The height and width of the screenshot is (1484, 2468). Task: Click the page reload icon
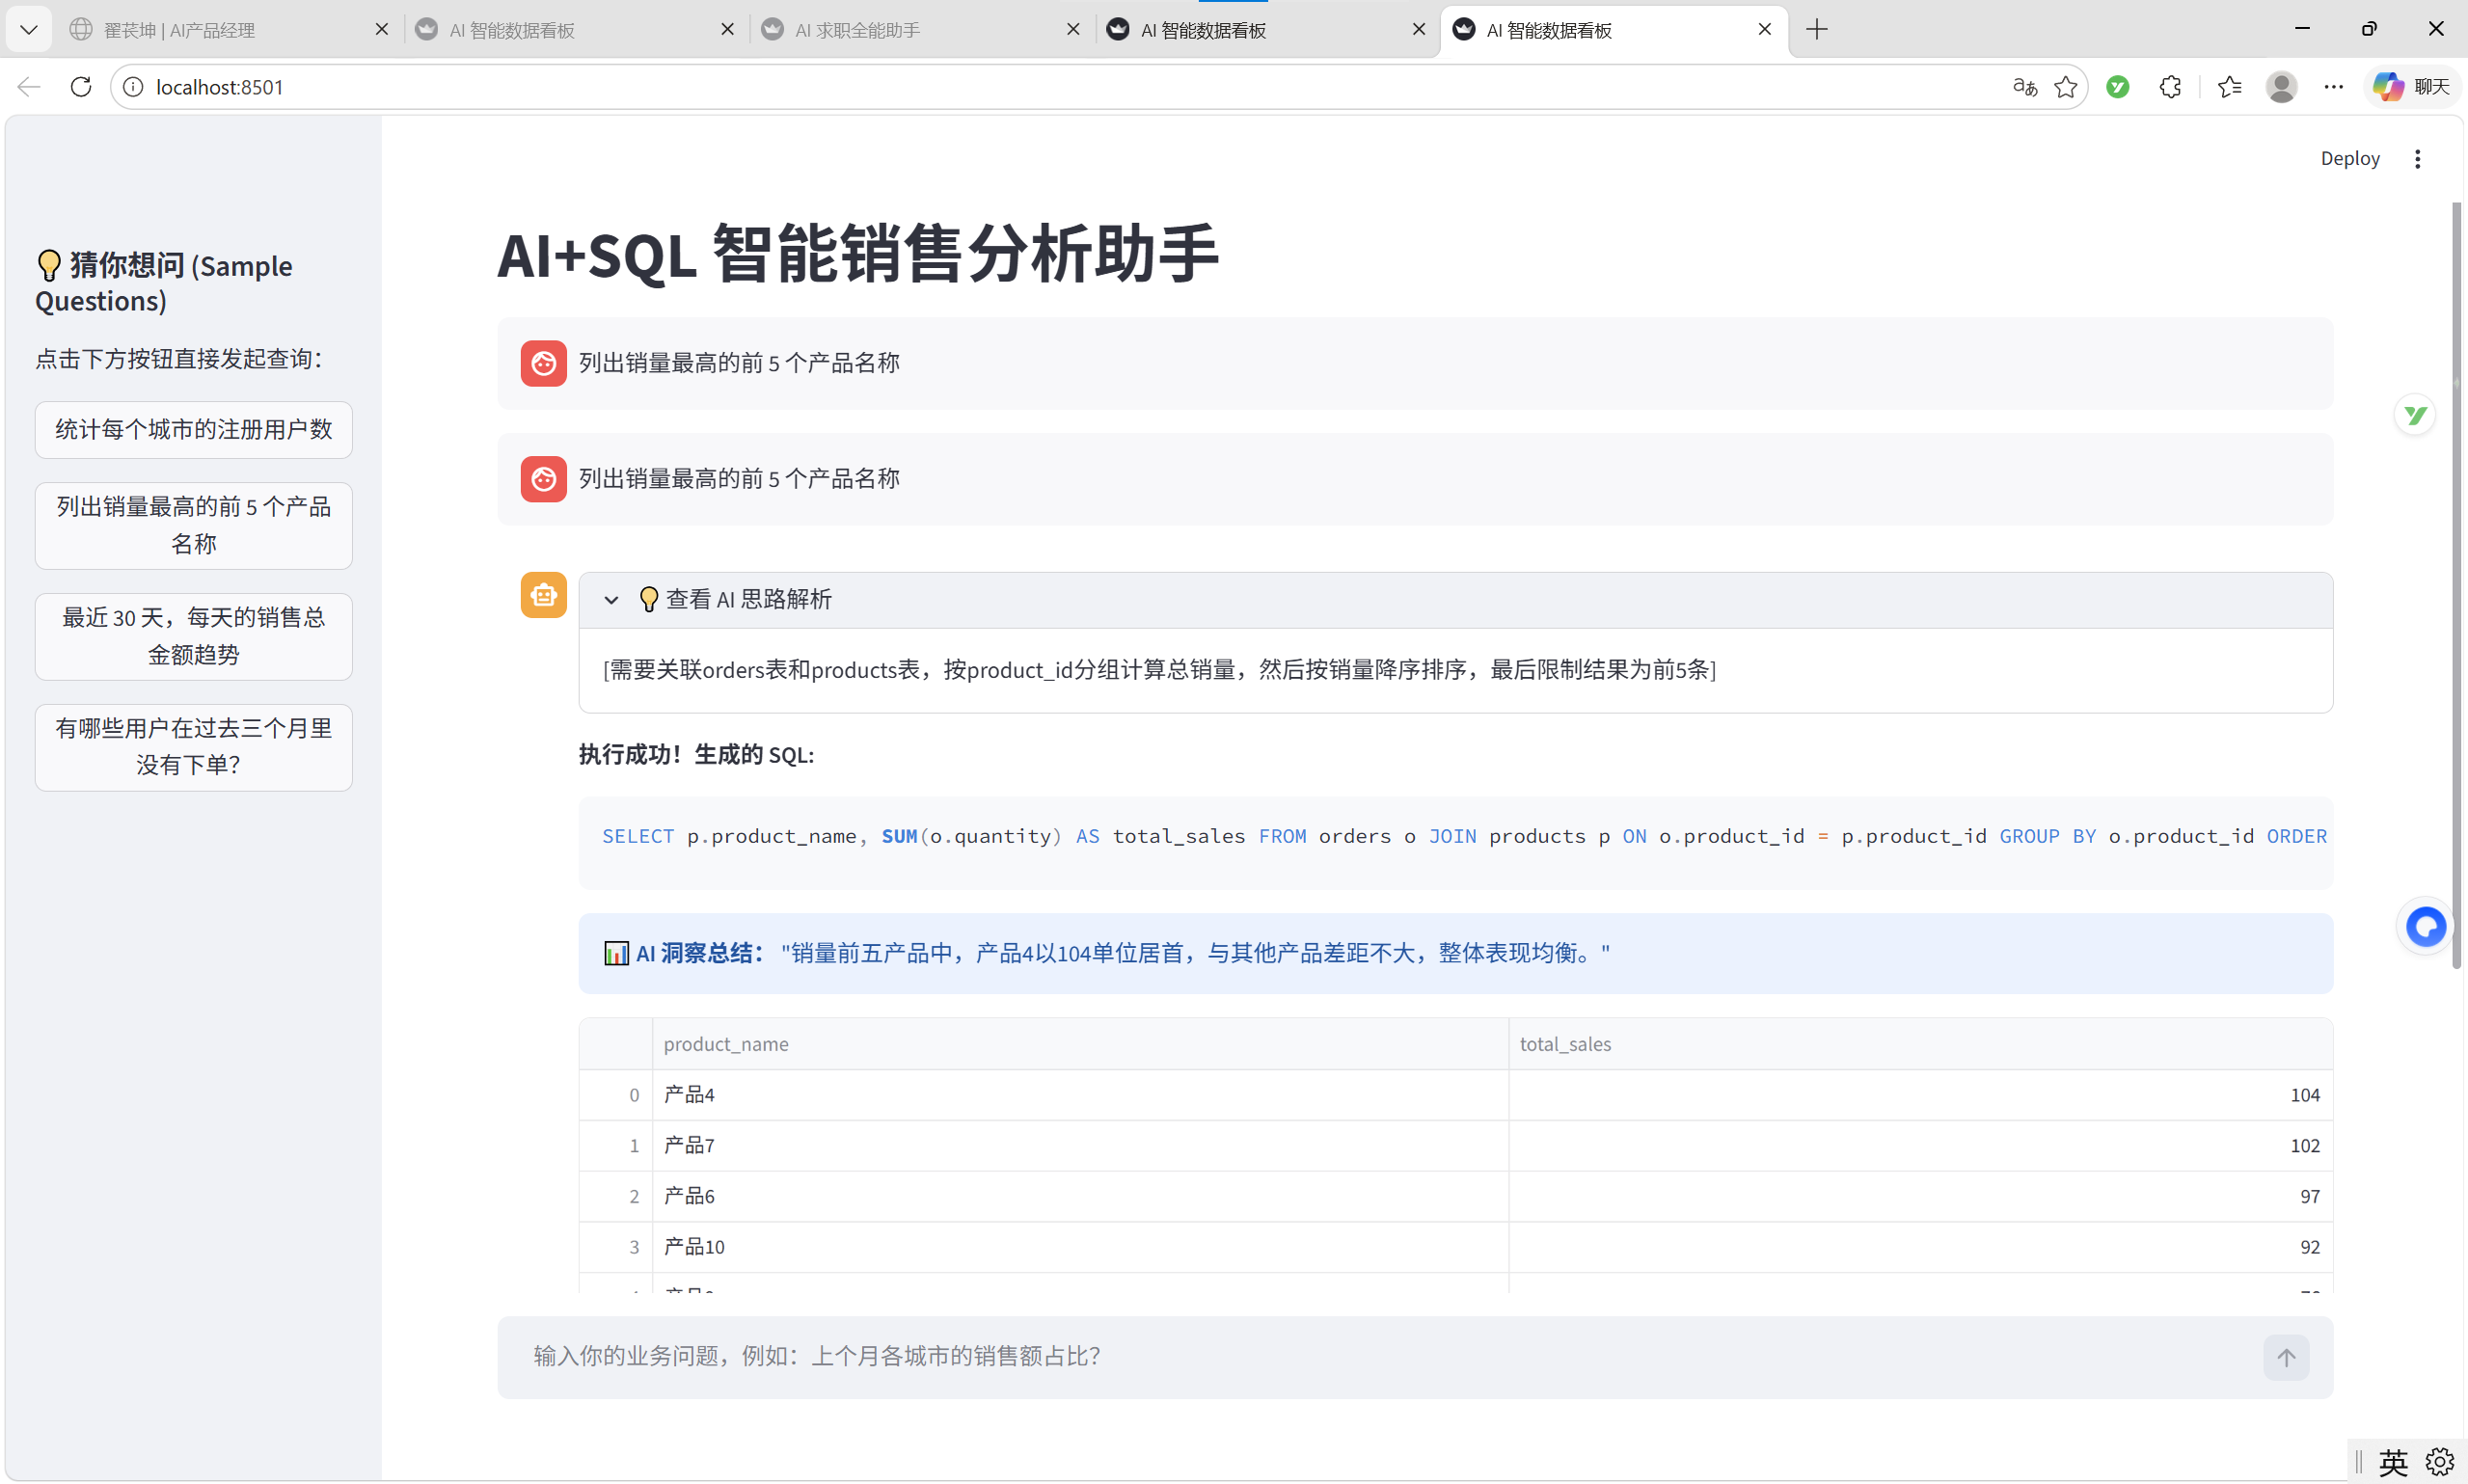(80, 87)
